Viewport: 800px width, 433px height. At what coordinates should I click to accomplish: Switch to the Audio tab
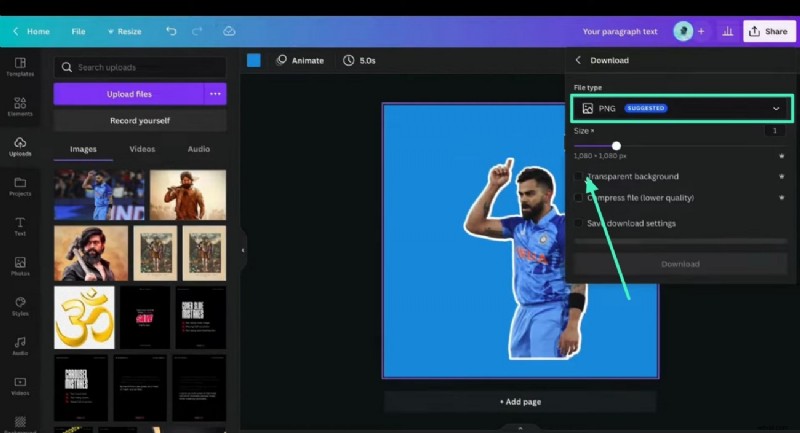[198, 149]
